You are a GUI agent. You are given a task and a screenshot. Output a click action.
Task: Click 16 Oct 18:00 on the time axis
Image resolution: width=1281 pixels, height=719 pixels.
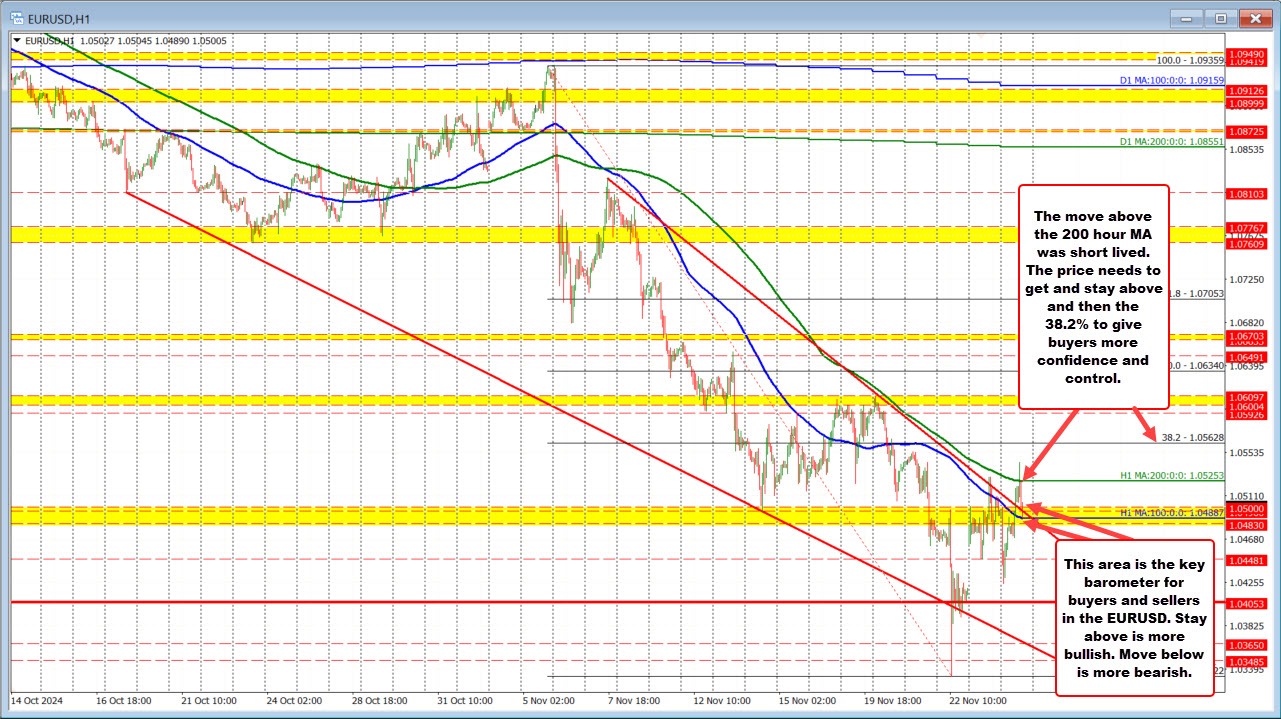point(124,700)
